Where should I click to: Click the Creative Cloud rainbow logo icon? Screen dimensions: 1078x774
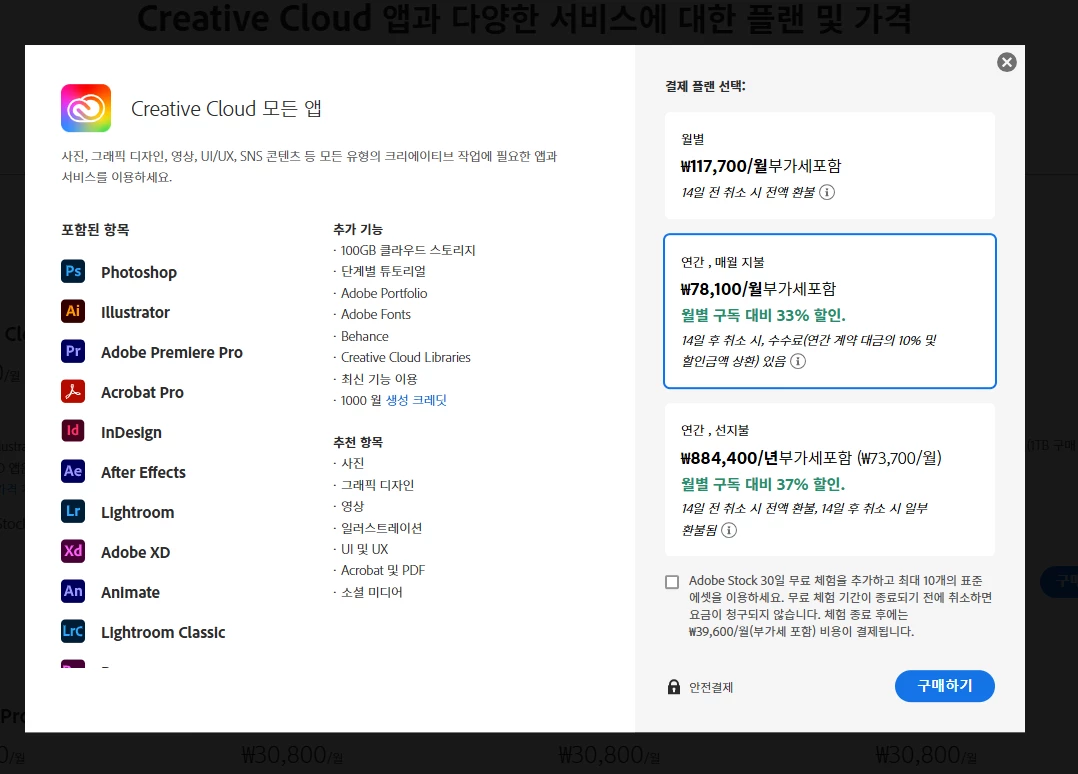(86, 108)
